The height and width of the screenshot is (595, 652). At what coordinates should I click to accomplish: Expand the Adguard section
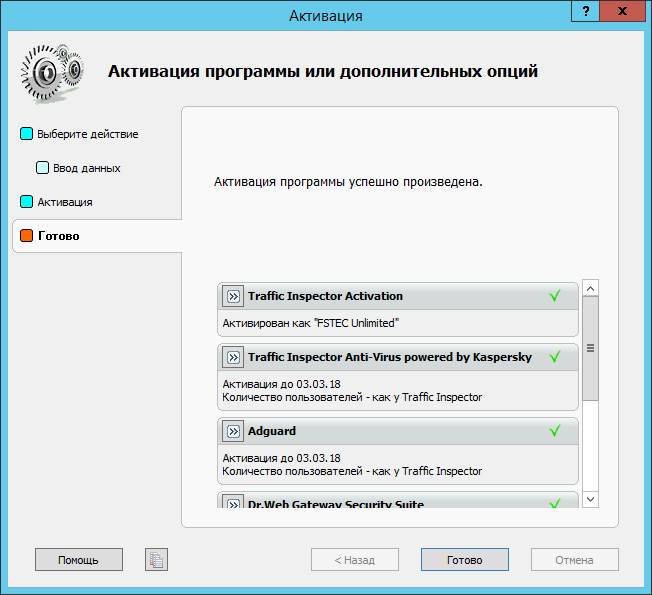(x=233, y=431)
